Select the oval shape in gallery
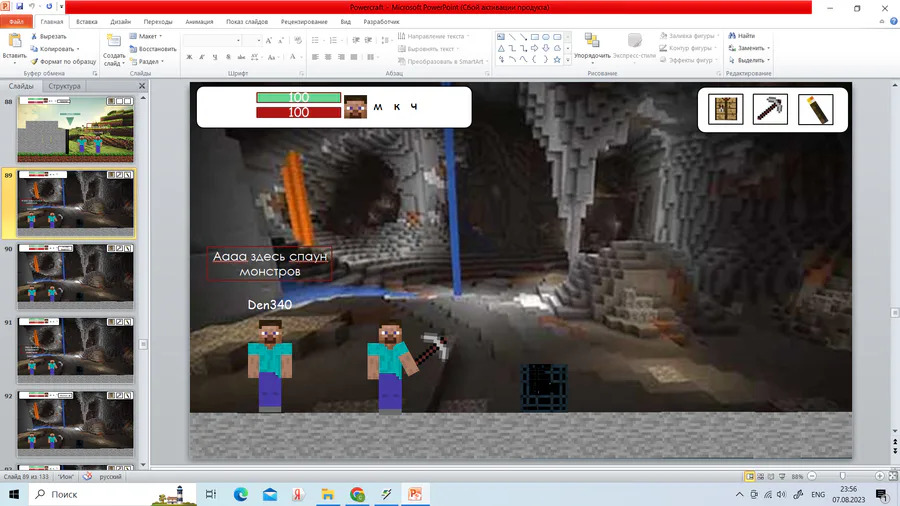Viewport: 900px width, 506px height. tap(546, 37)
